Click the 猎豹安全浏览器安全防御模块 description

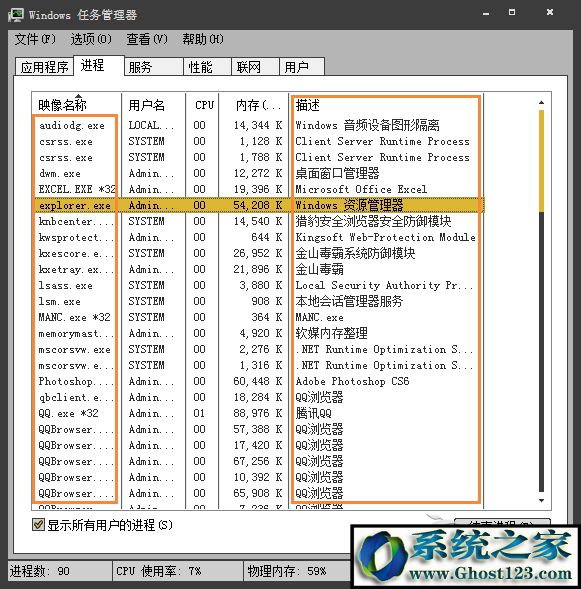click(373, 221)
